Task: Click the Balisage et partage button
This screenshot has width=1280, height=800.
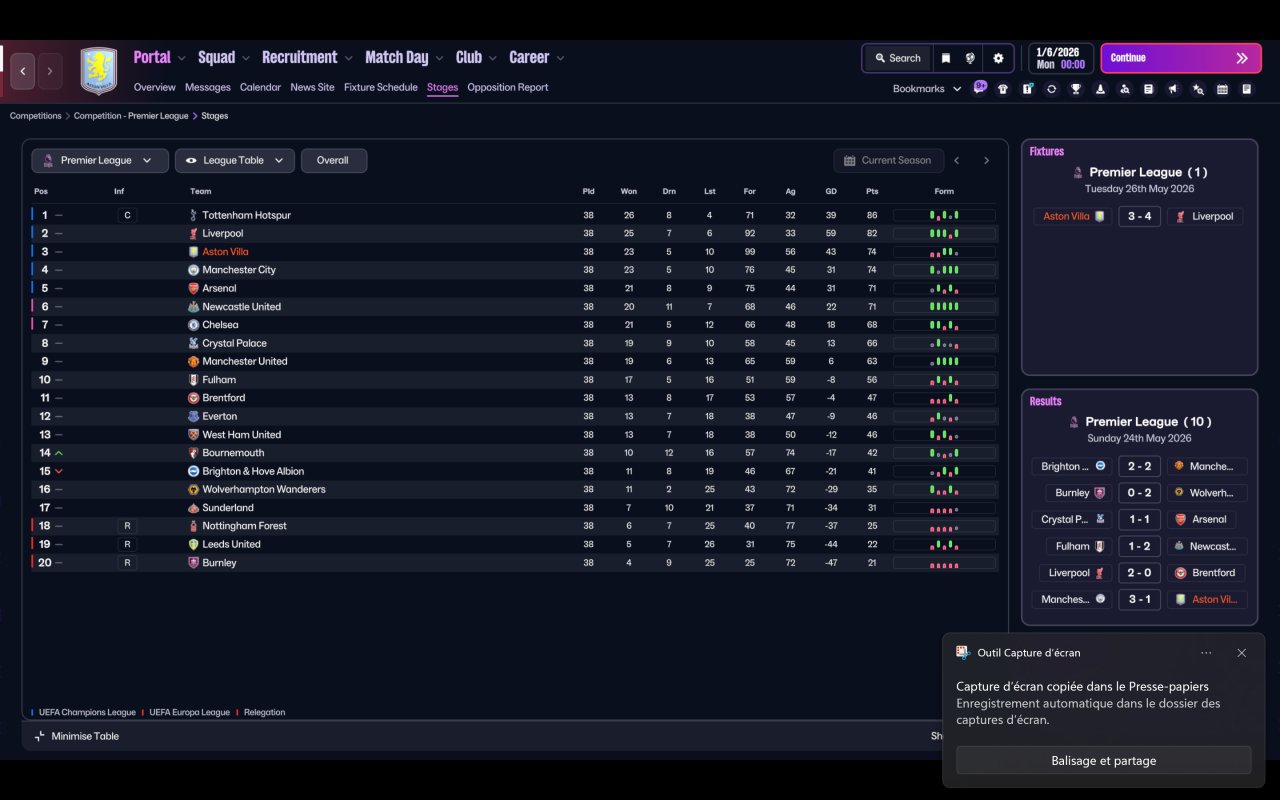Action: (x=1104, y=761)
